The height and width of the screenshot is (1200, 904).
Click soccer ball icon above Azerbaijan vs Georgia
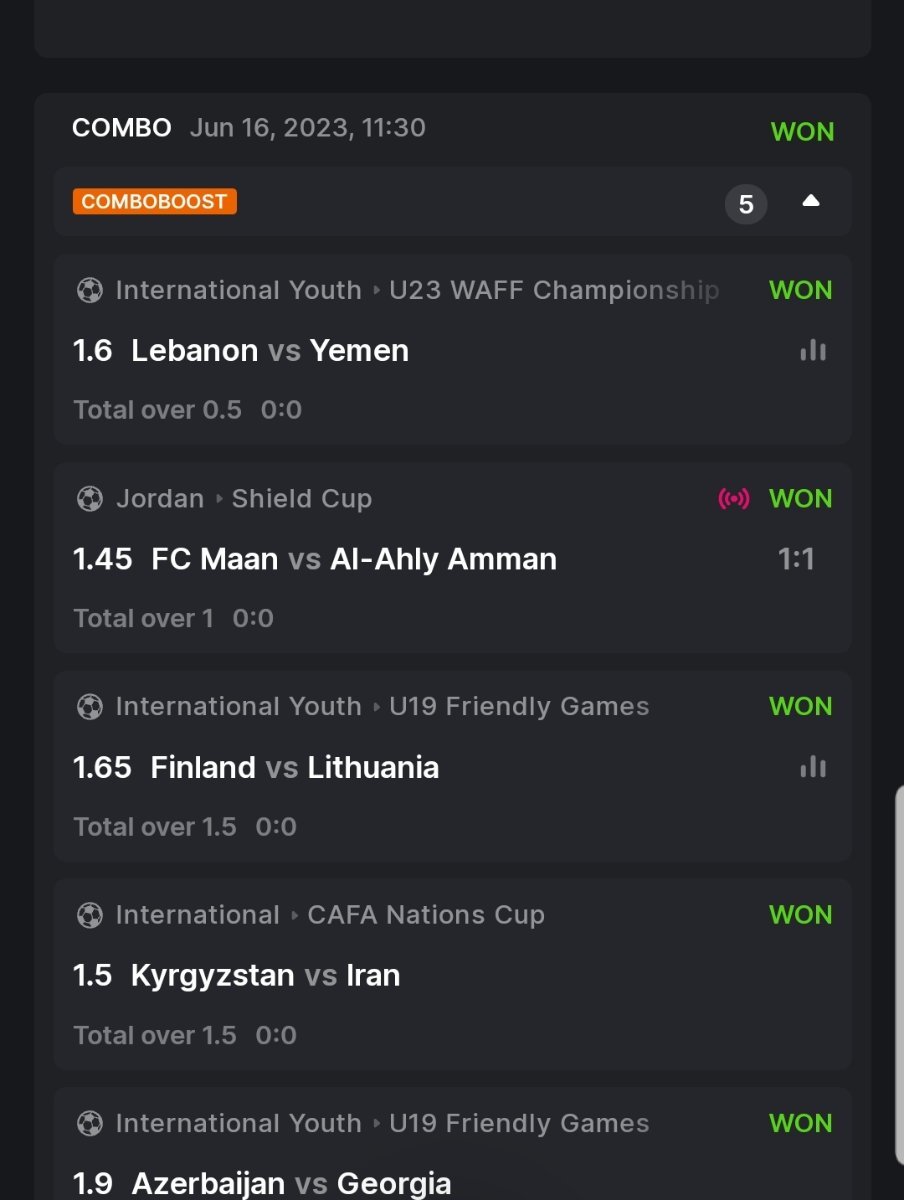(90, 1123)
